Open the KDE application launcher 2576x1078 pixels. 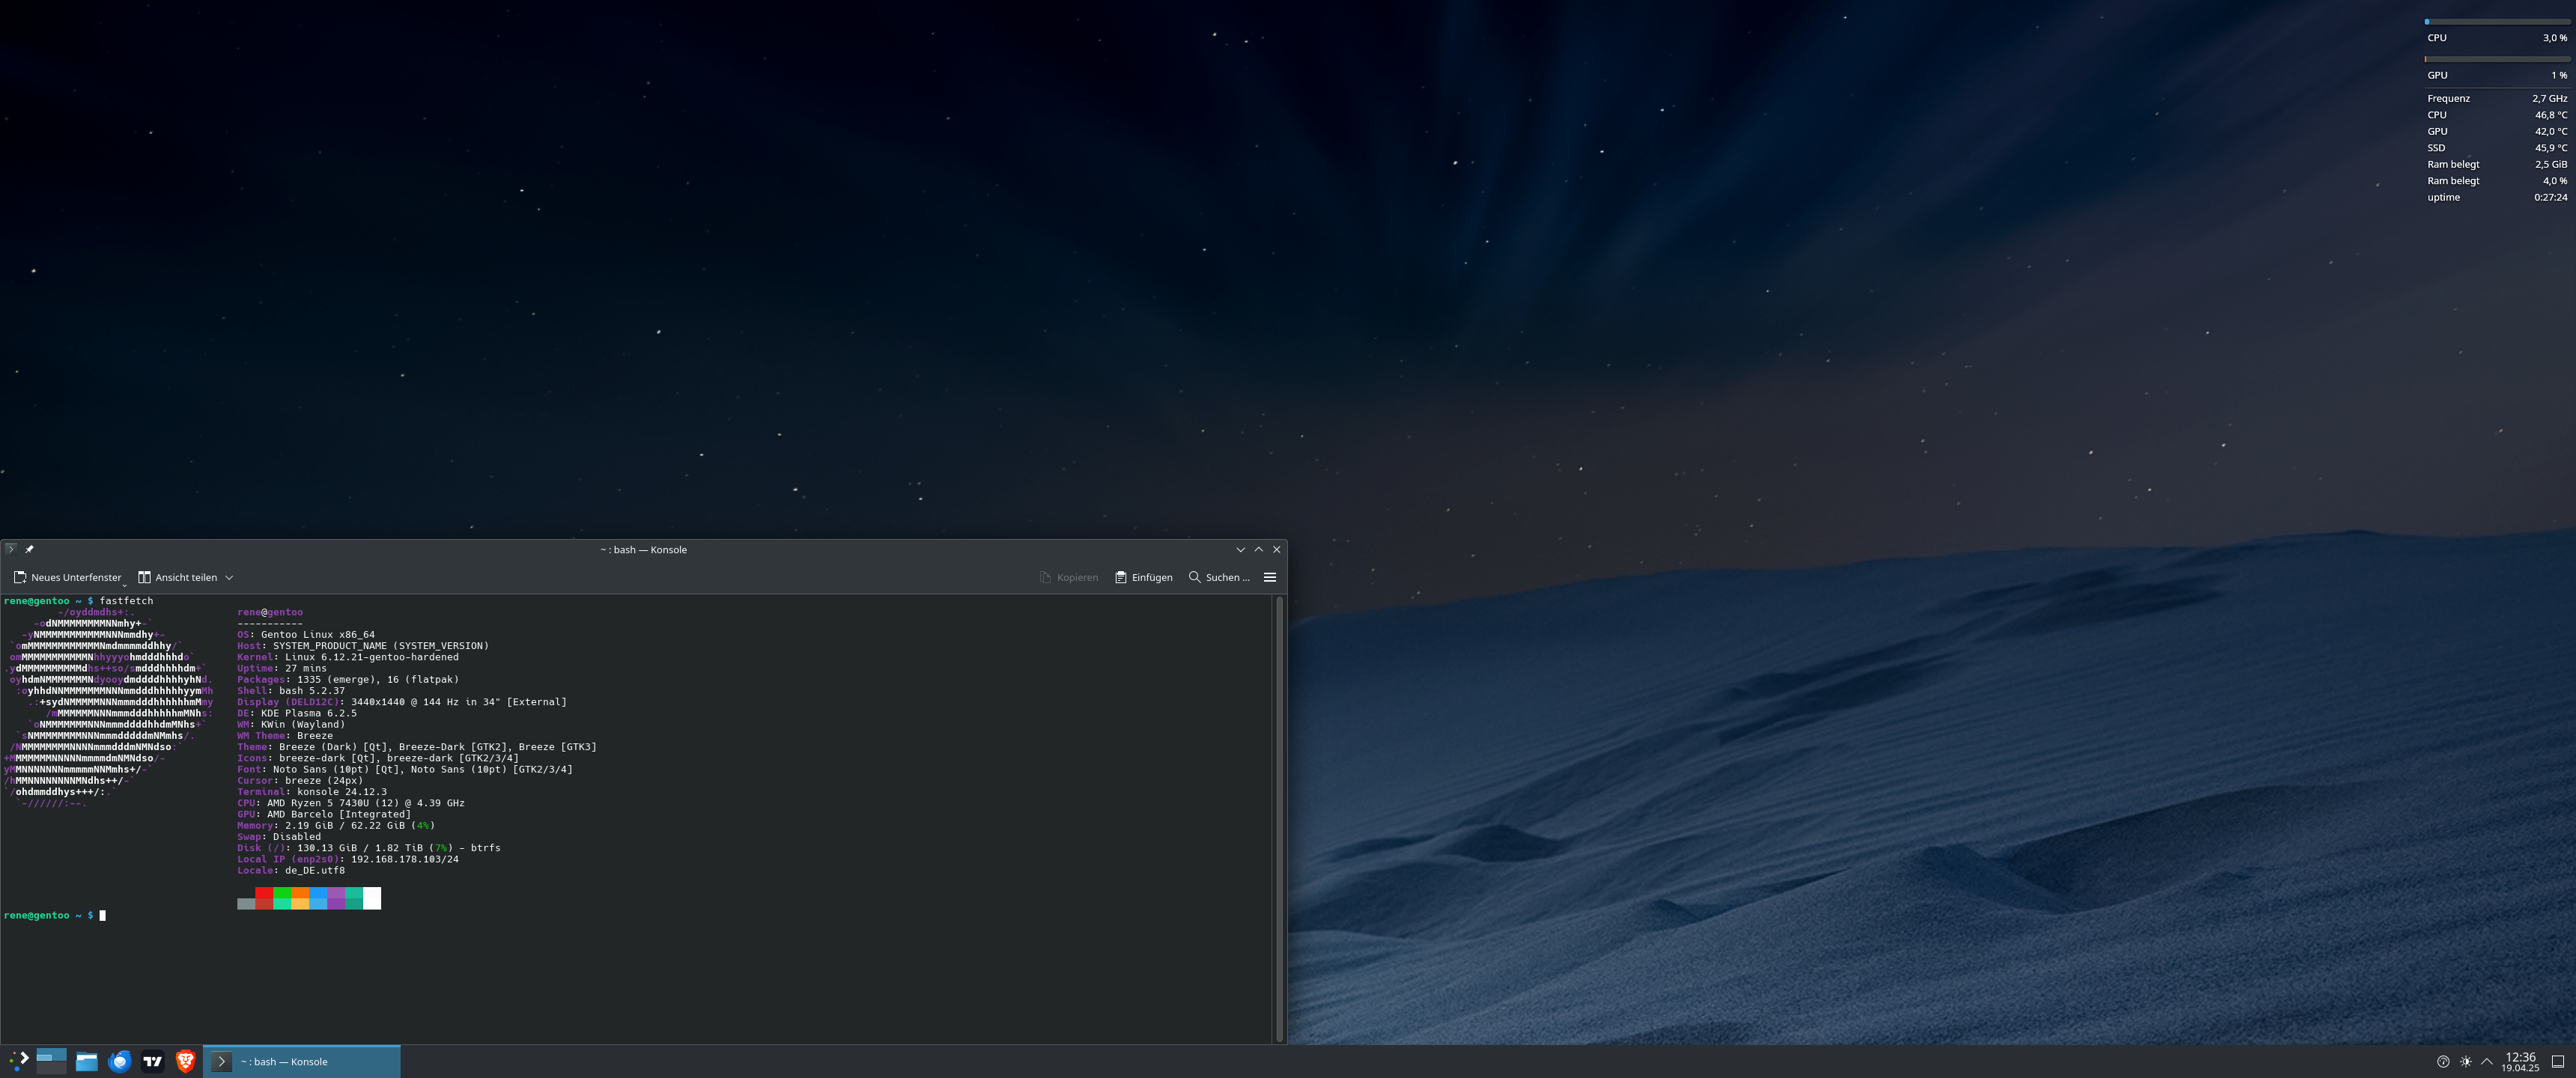(x=18, y=1061)
